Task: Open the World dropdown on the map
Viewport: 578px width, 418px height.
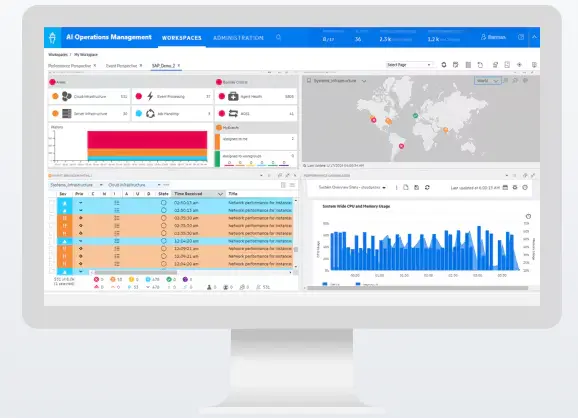Action: click(x=487, y=81)
